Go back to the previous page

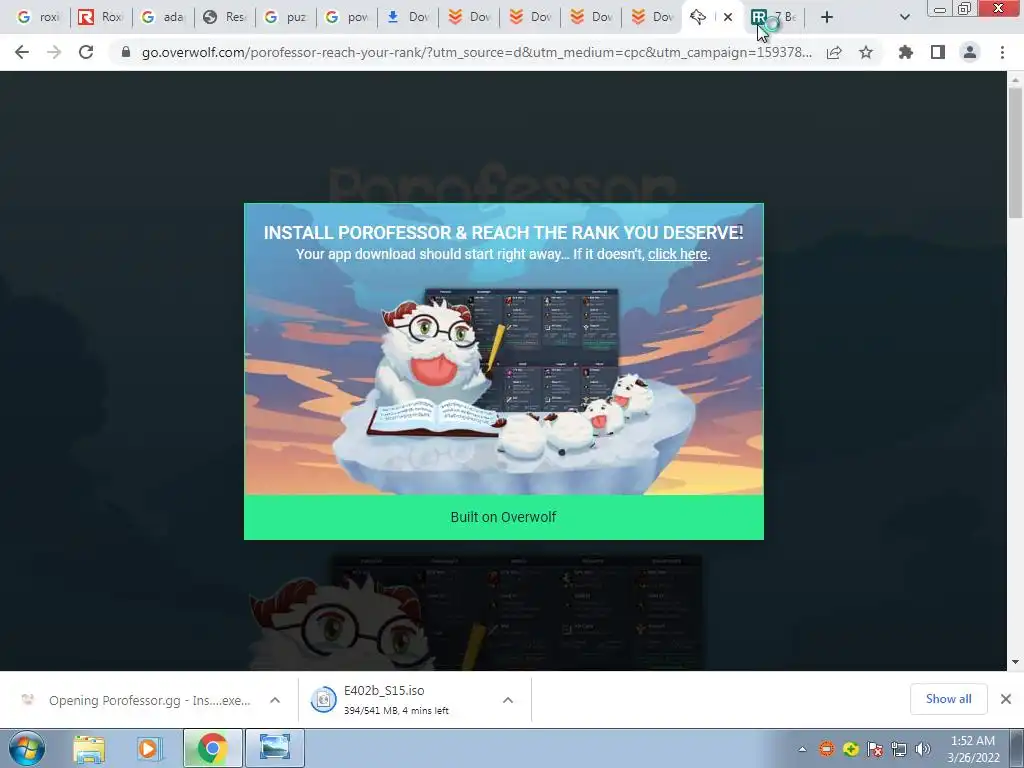[22, 52]
